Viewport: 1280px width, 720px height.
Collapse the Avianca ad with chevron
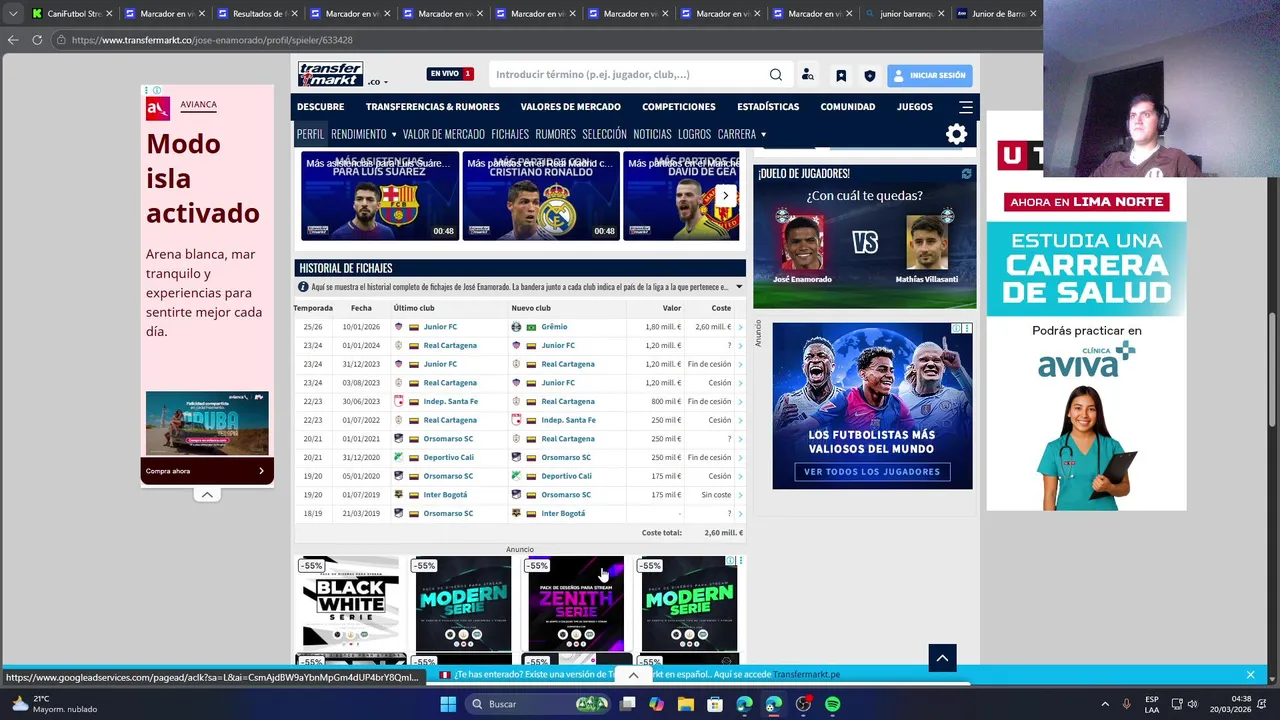207,494
